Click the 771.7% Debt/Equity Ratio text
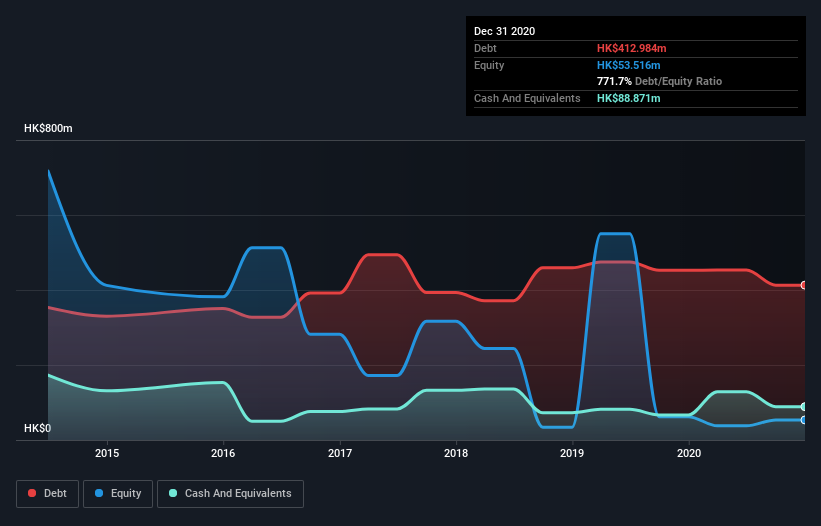821x526 pixels. coord(659,82)
